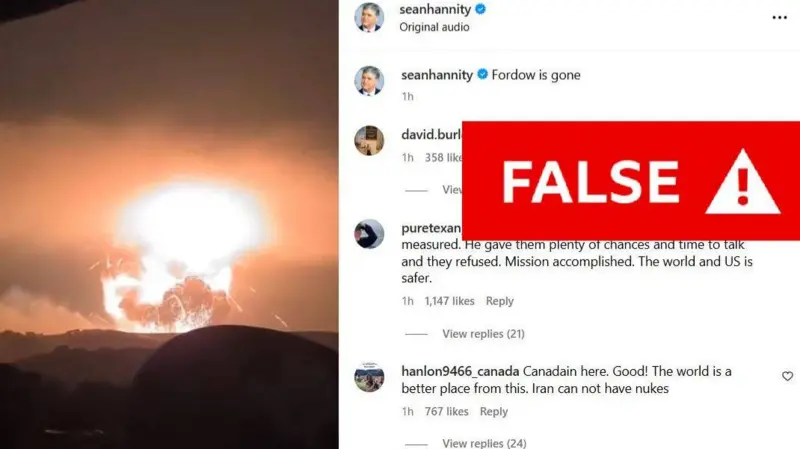Reply to the 1,147 likes comment
Image resolution: width=800 pixels, height=449 pixels.
coord(499,301)
